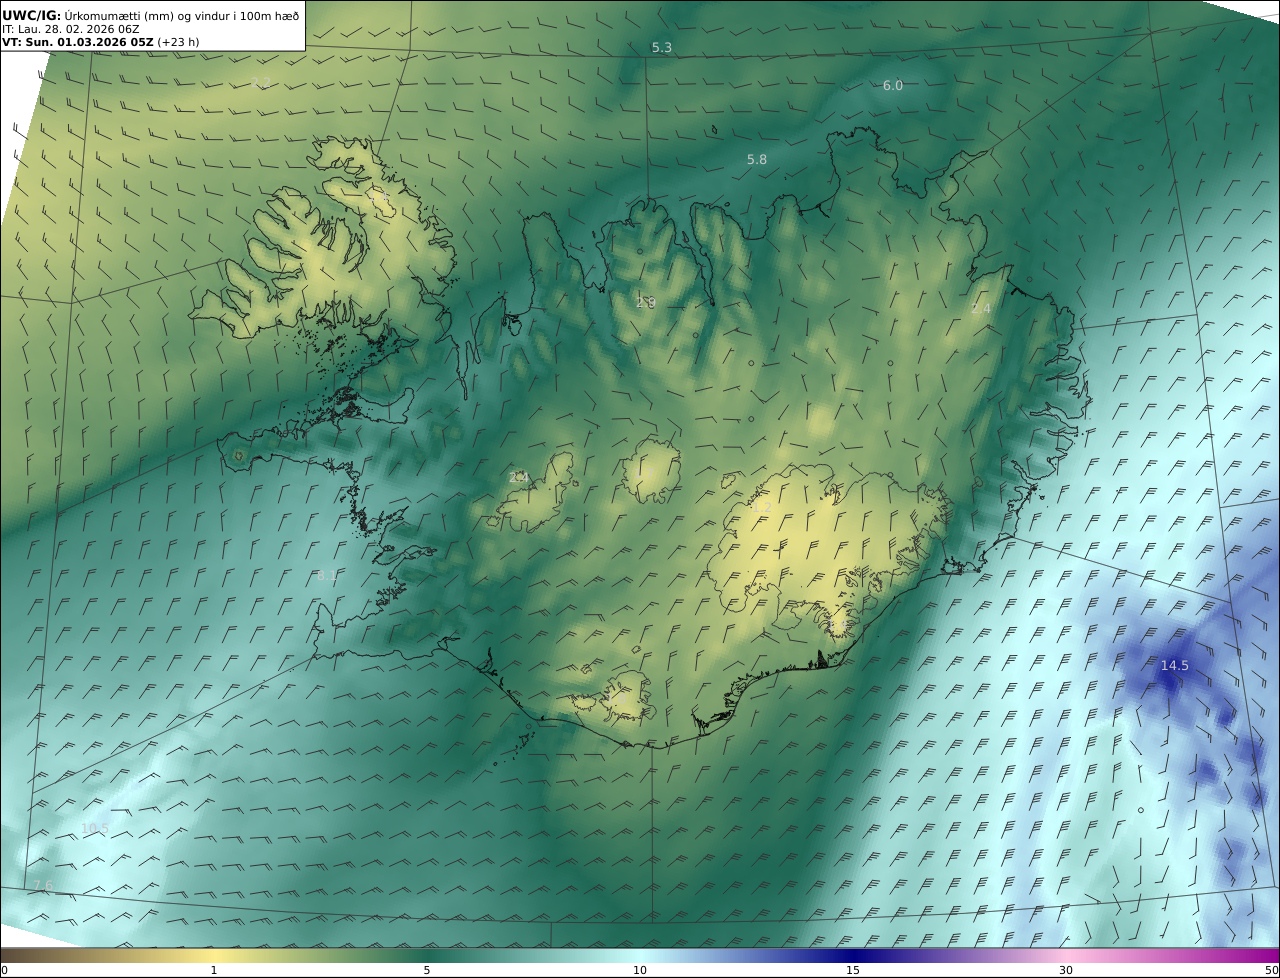Click the 15 tick on the color scale
The height and width of the screenshot is (978, 1280).
(x=853, y=970)
